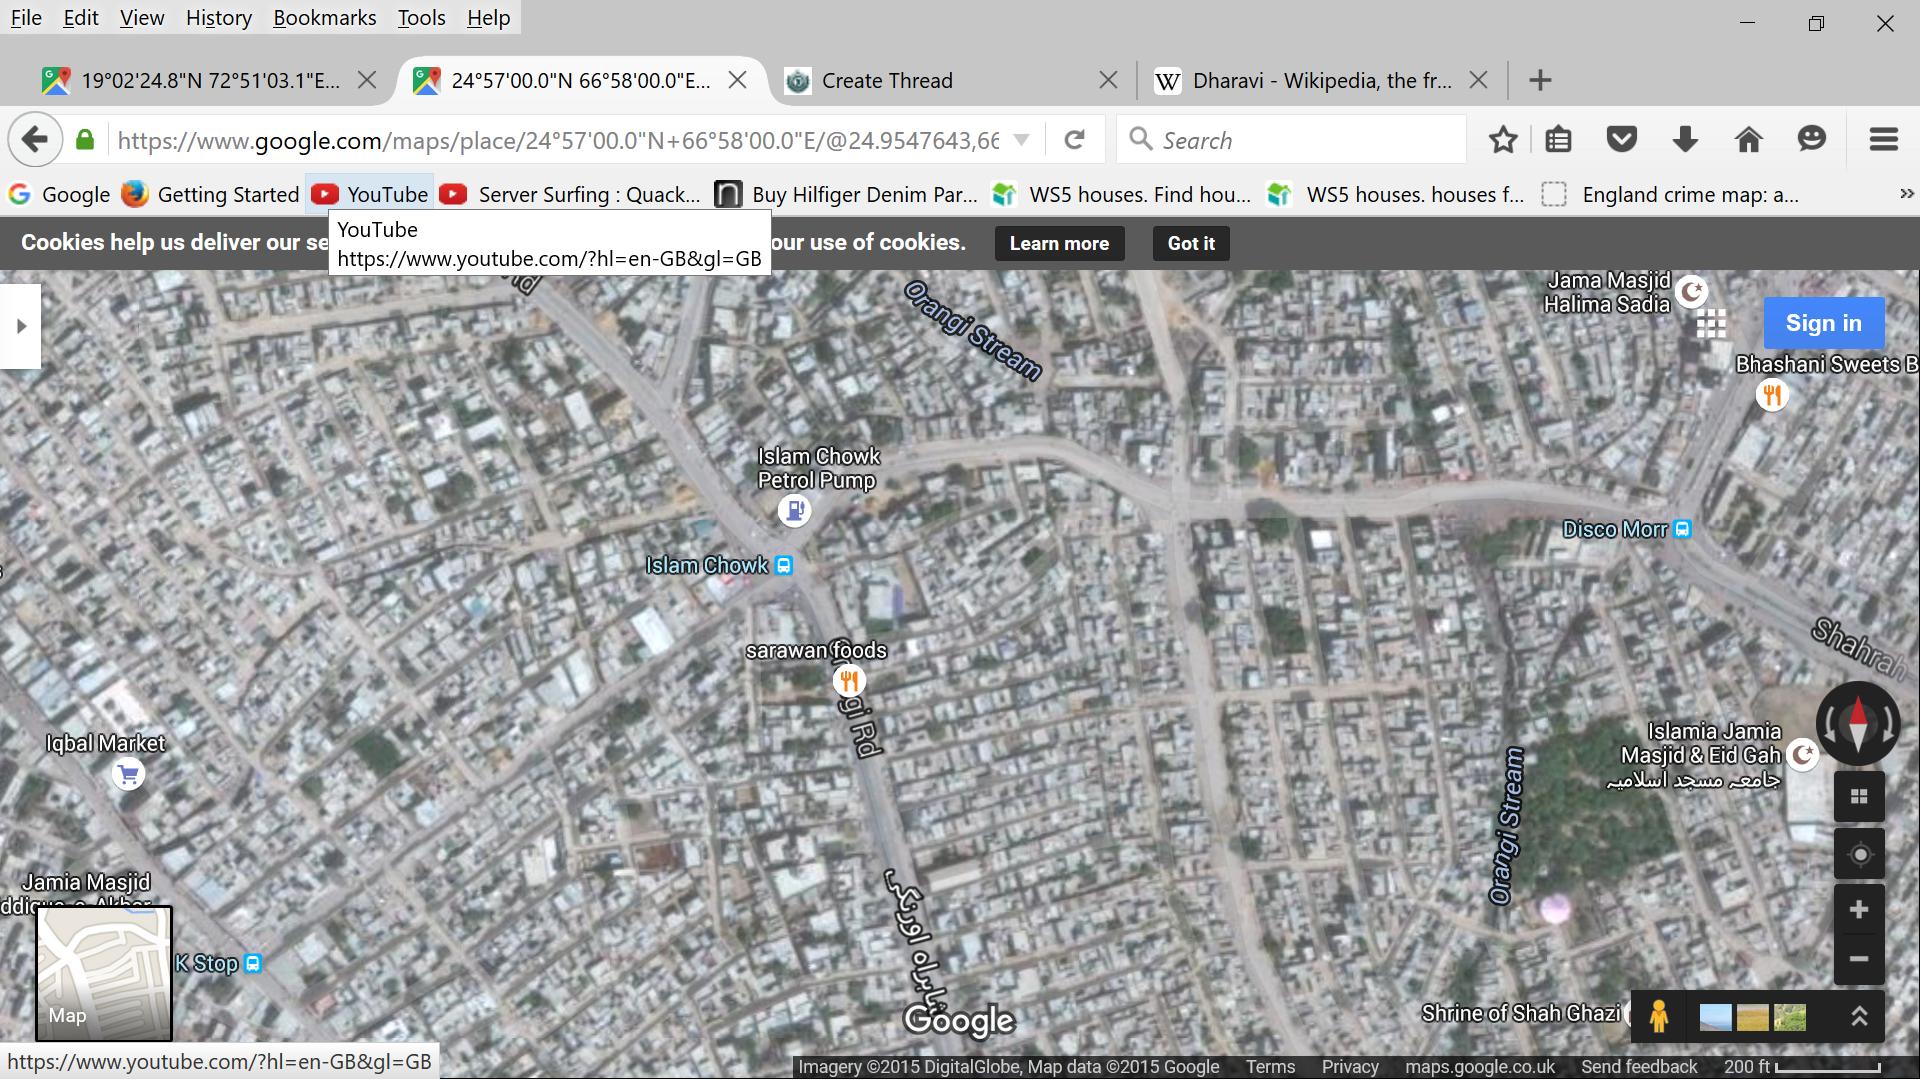Open the History menu
Viewport: 1920px width, 1080px height.
point(218,18)
